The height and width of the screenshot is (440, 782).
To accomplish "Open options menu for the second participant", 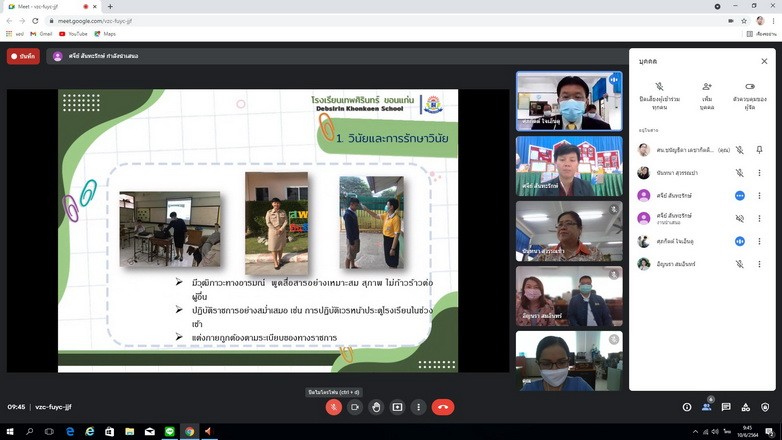I will pyautogui.click(x=759, y=173).
